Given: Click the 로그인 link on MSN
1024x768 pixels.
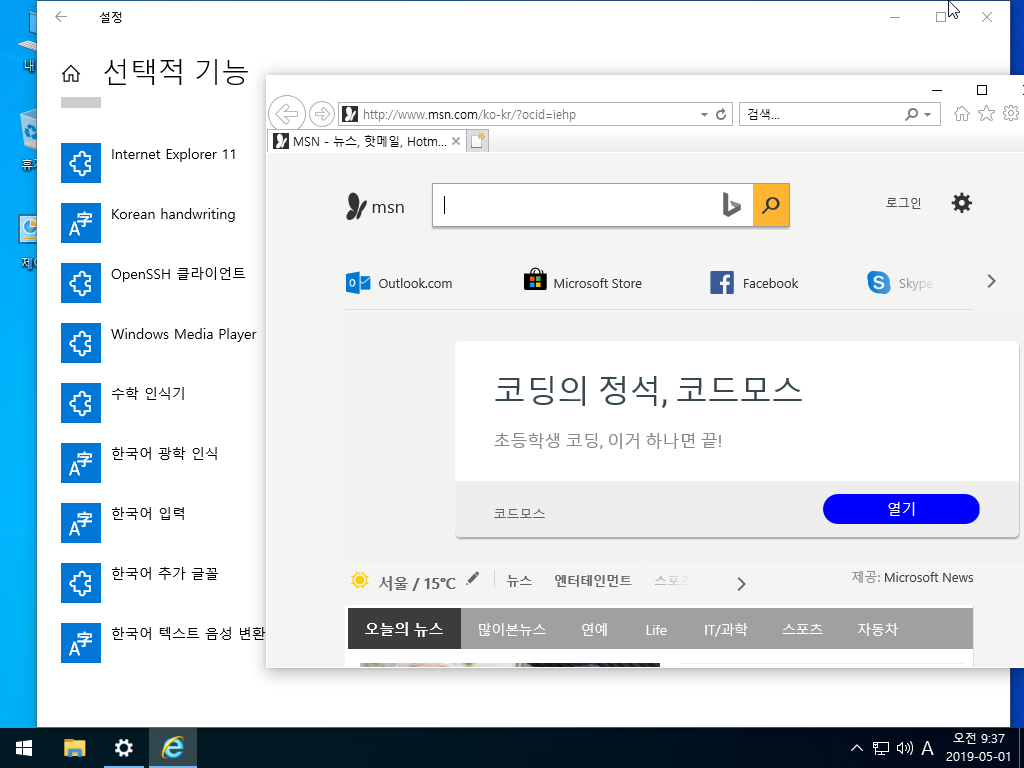Looking at the screenshot, I should pos(903,203).
